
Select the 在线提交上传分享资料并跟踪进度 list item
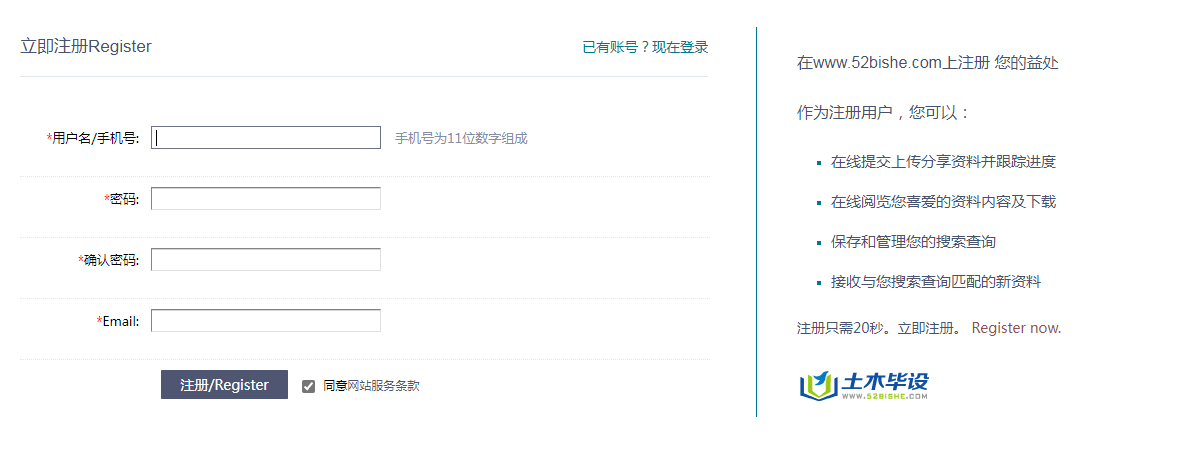click(943, 161)
